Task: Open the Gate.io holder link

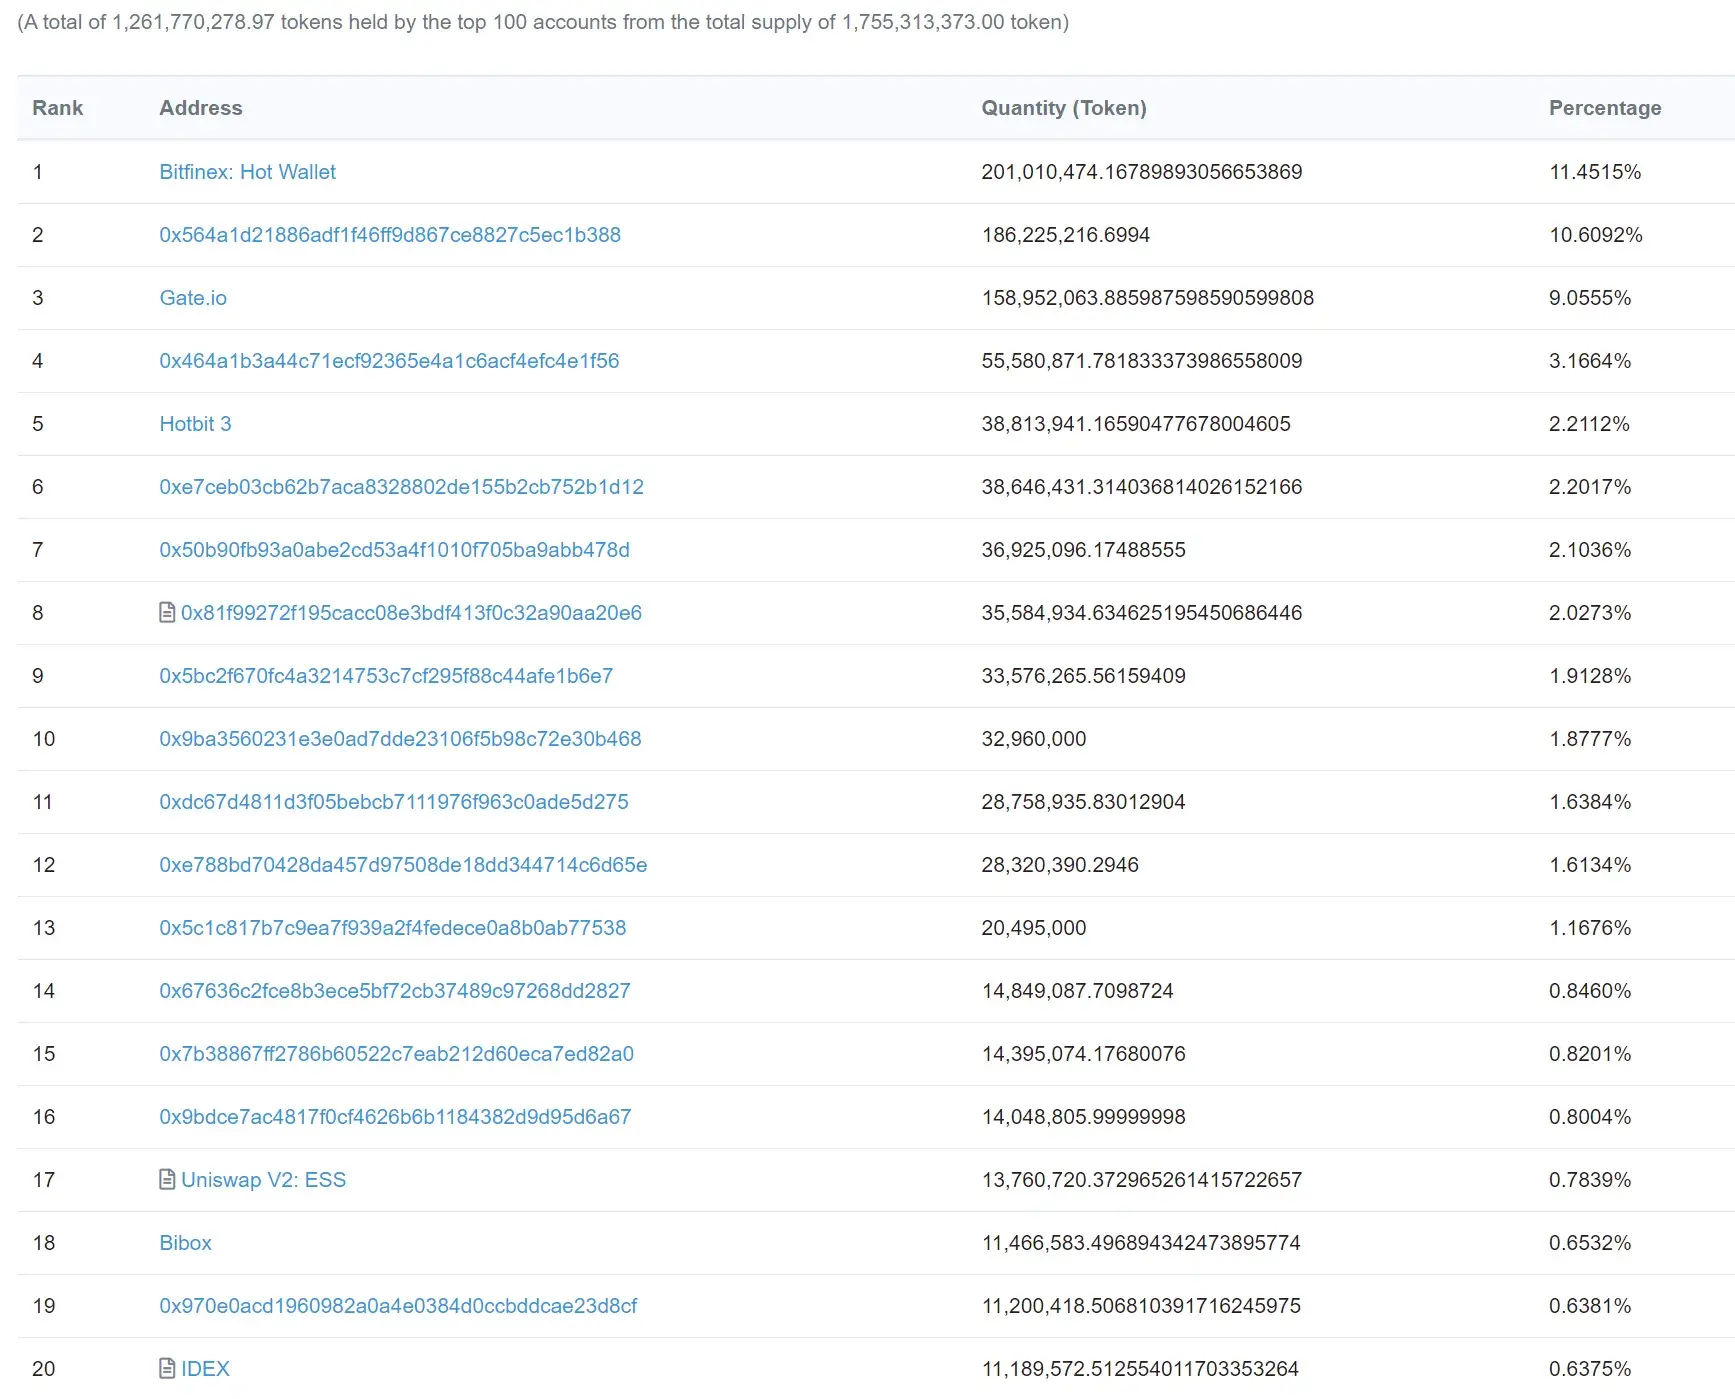Action: tap(193, 298)
